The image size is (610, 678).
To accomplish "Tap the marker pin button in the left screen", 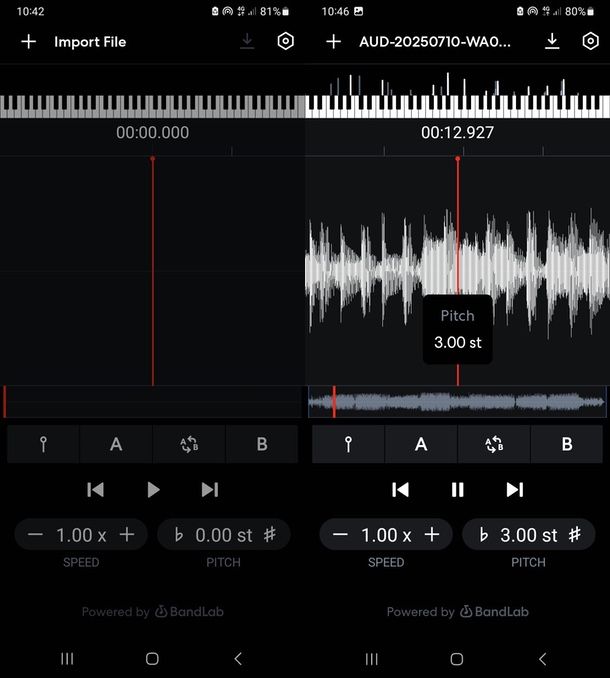I will click(43, 444).
